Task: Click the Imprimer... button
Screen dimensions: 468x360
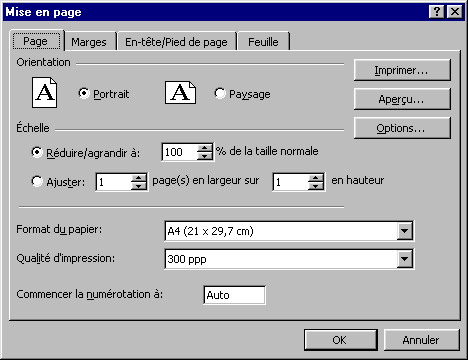Action: click(402, 70)
